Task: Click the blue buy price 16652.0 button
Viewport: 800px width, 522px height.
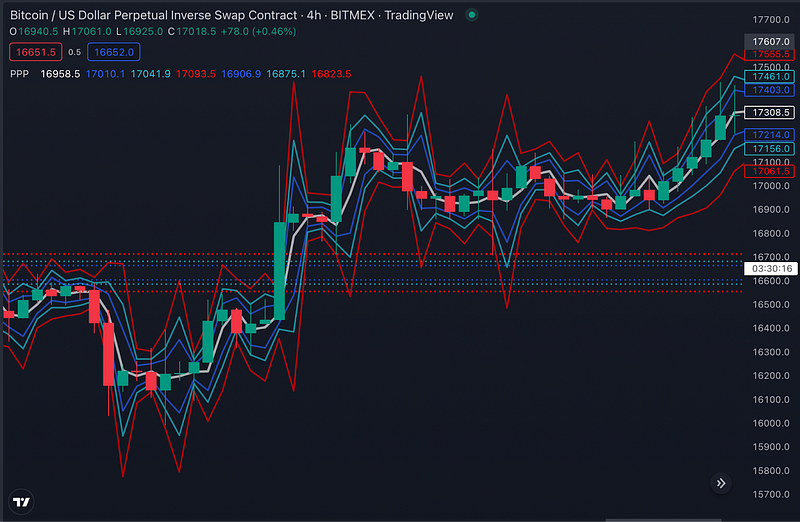Action: tap(114, 52)
